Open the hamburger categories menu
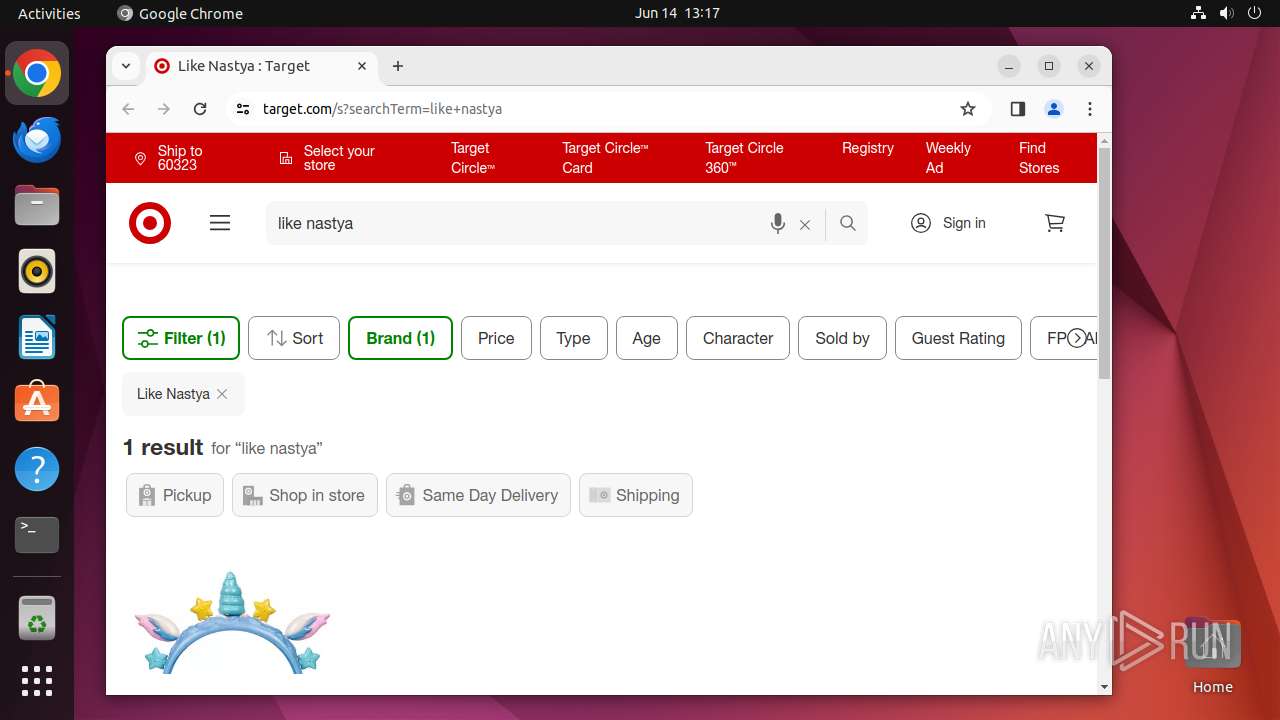1280x720 pixels. click(220, 223)
